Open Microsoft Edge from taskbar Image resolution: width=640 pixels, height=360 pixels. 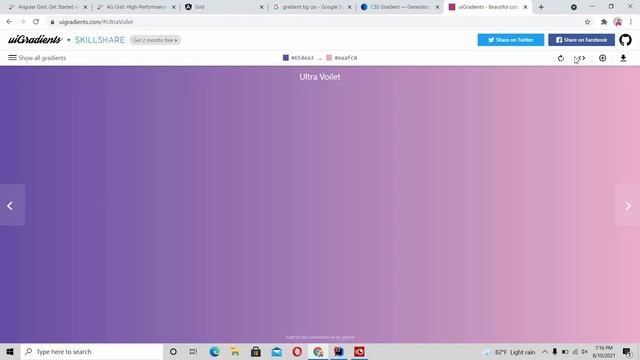[x=214, y=351]
